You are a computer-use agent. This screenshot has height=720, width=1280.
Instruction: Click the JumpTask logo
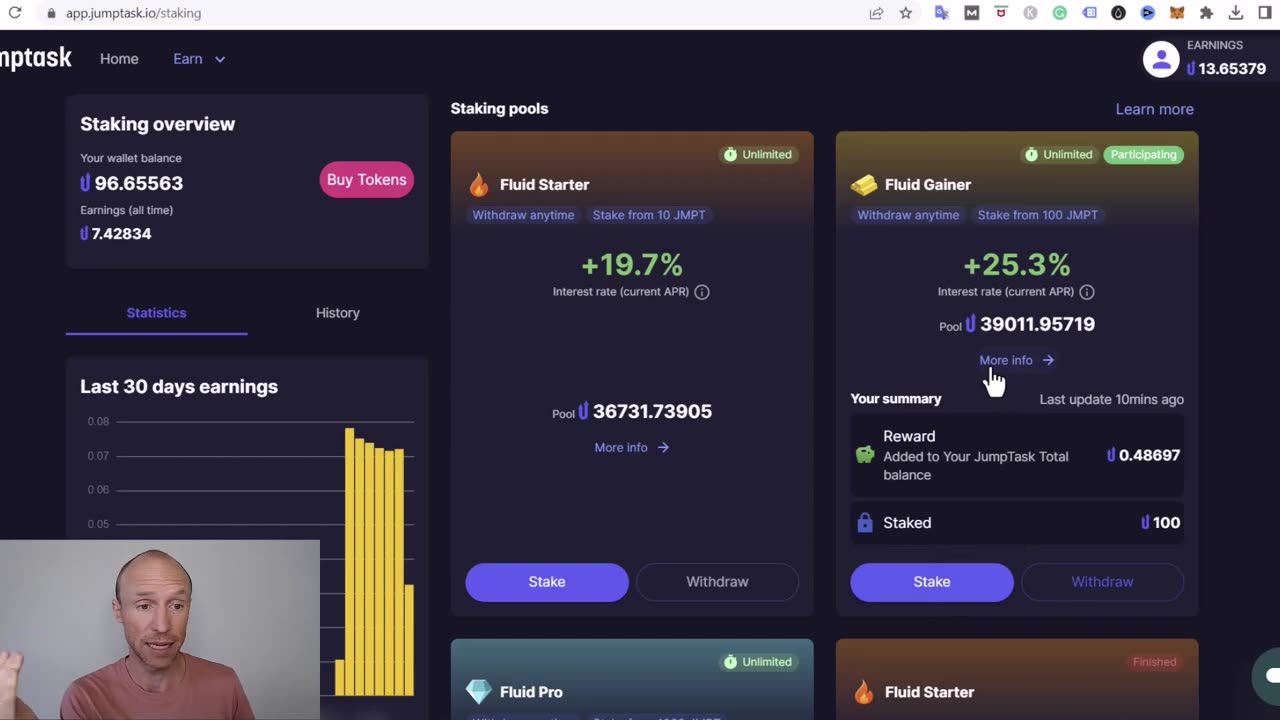click(x=36, y=59)
